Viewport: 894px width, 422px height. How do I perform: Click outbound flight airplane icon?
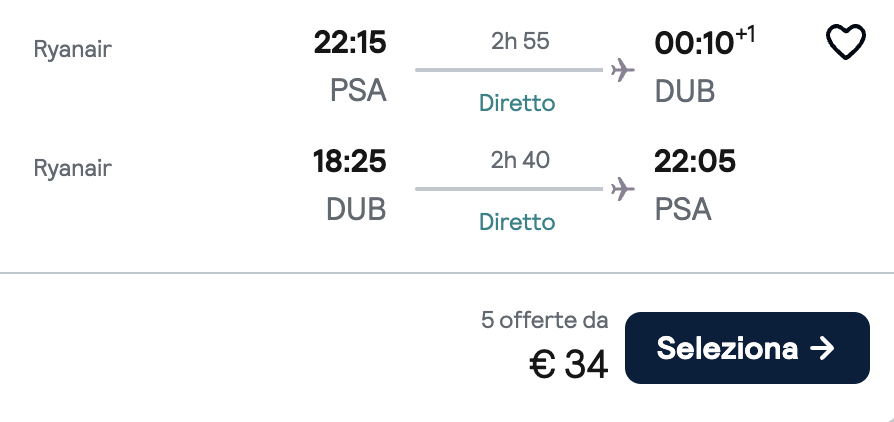[x=623, y=70]
